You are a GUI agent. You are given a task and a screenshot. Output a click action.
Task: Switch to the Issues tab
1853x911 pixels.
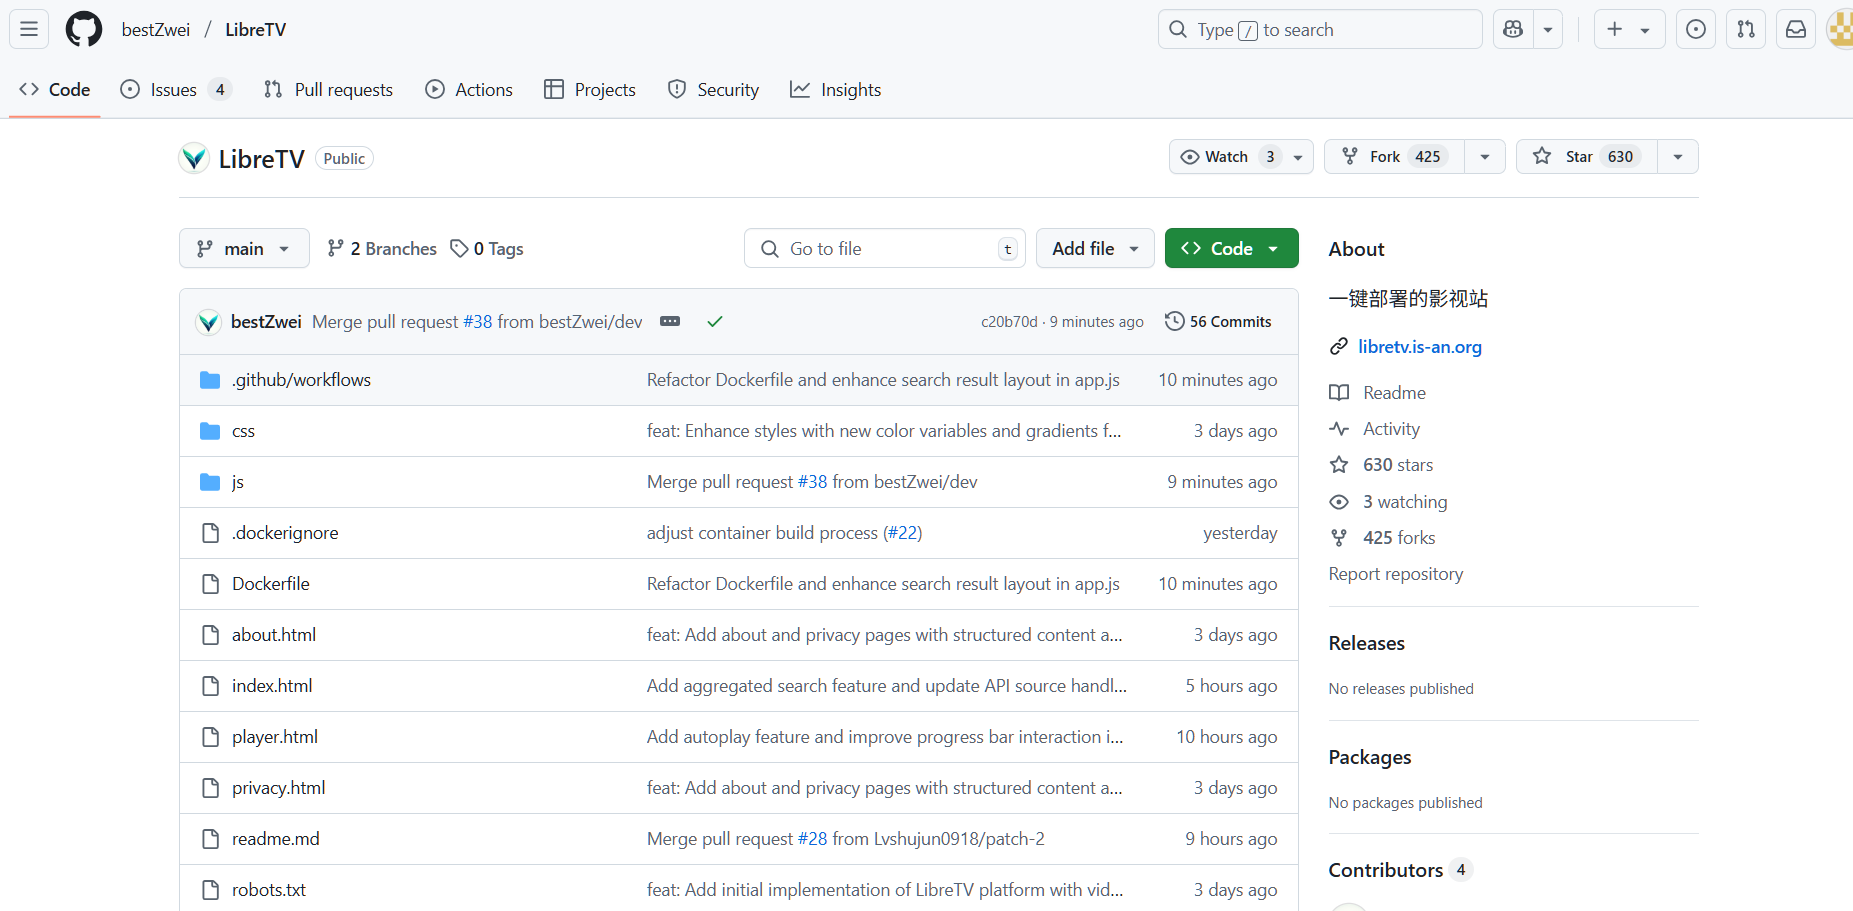176,90
